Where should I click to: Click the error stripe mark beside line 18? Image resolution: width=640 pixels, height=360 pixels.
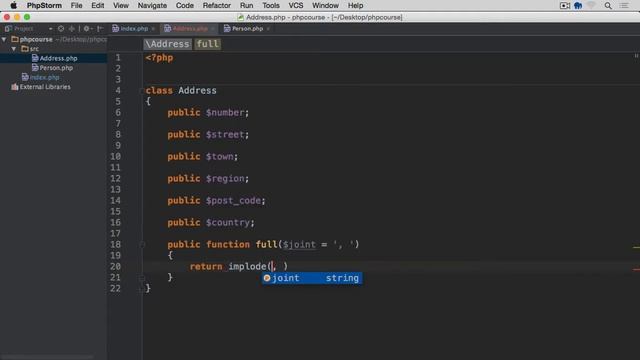click(x=636, y=247)
